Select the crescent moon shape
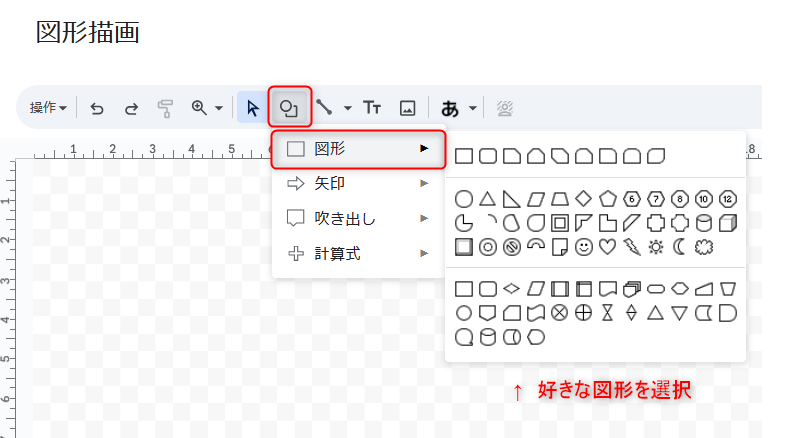The image size is (812, 438). [679, 247]
